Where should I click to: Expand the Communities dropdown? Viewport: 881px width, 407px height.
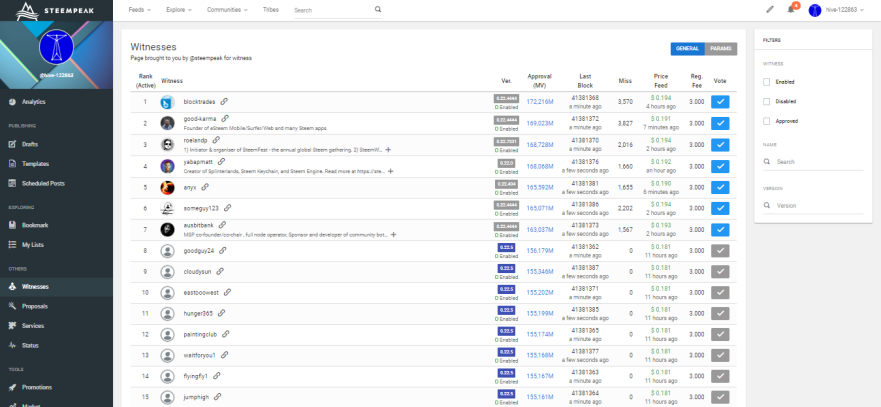pos(227,10)
